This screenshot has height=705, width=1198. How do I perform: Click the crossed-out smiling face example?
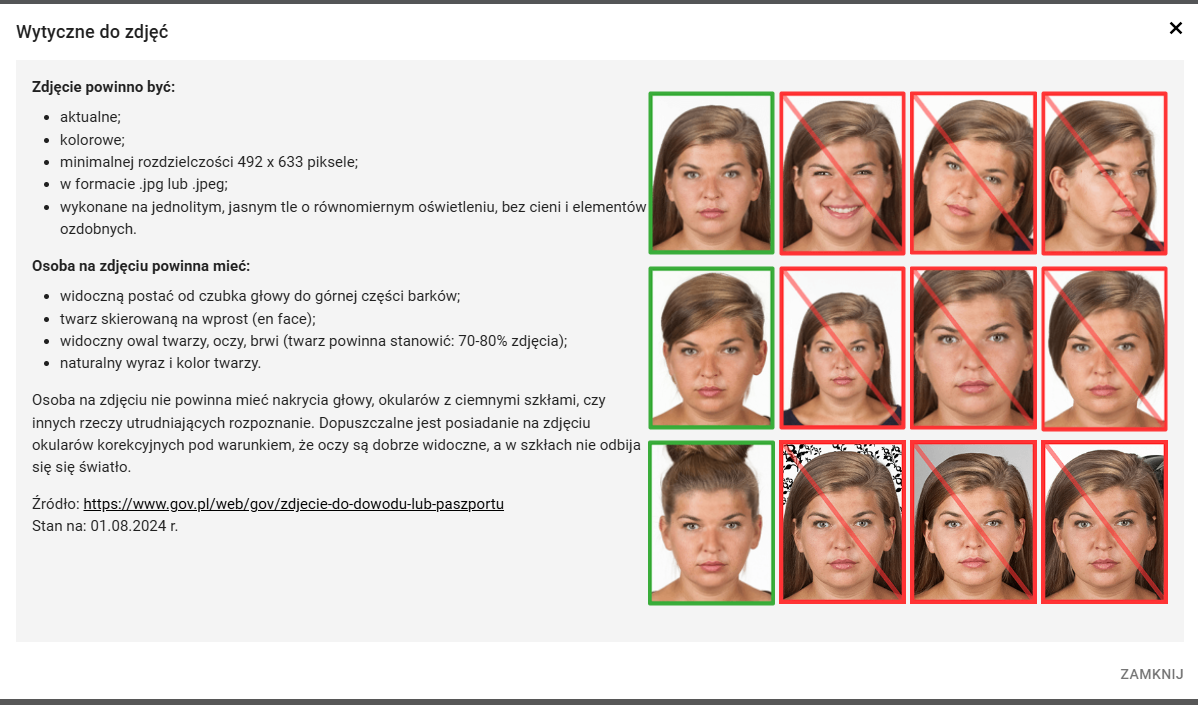(x=842, y=172)
